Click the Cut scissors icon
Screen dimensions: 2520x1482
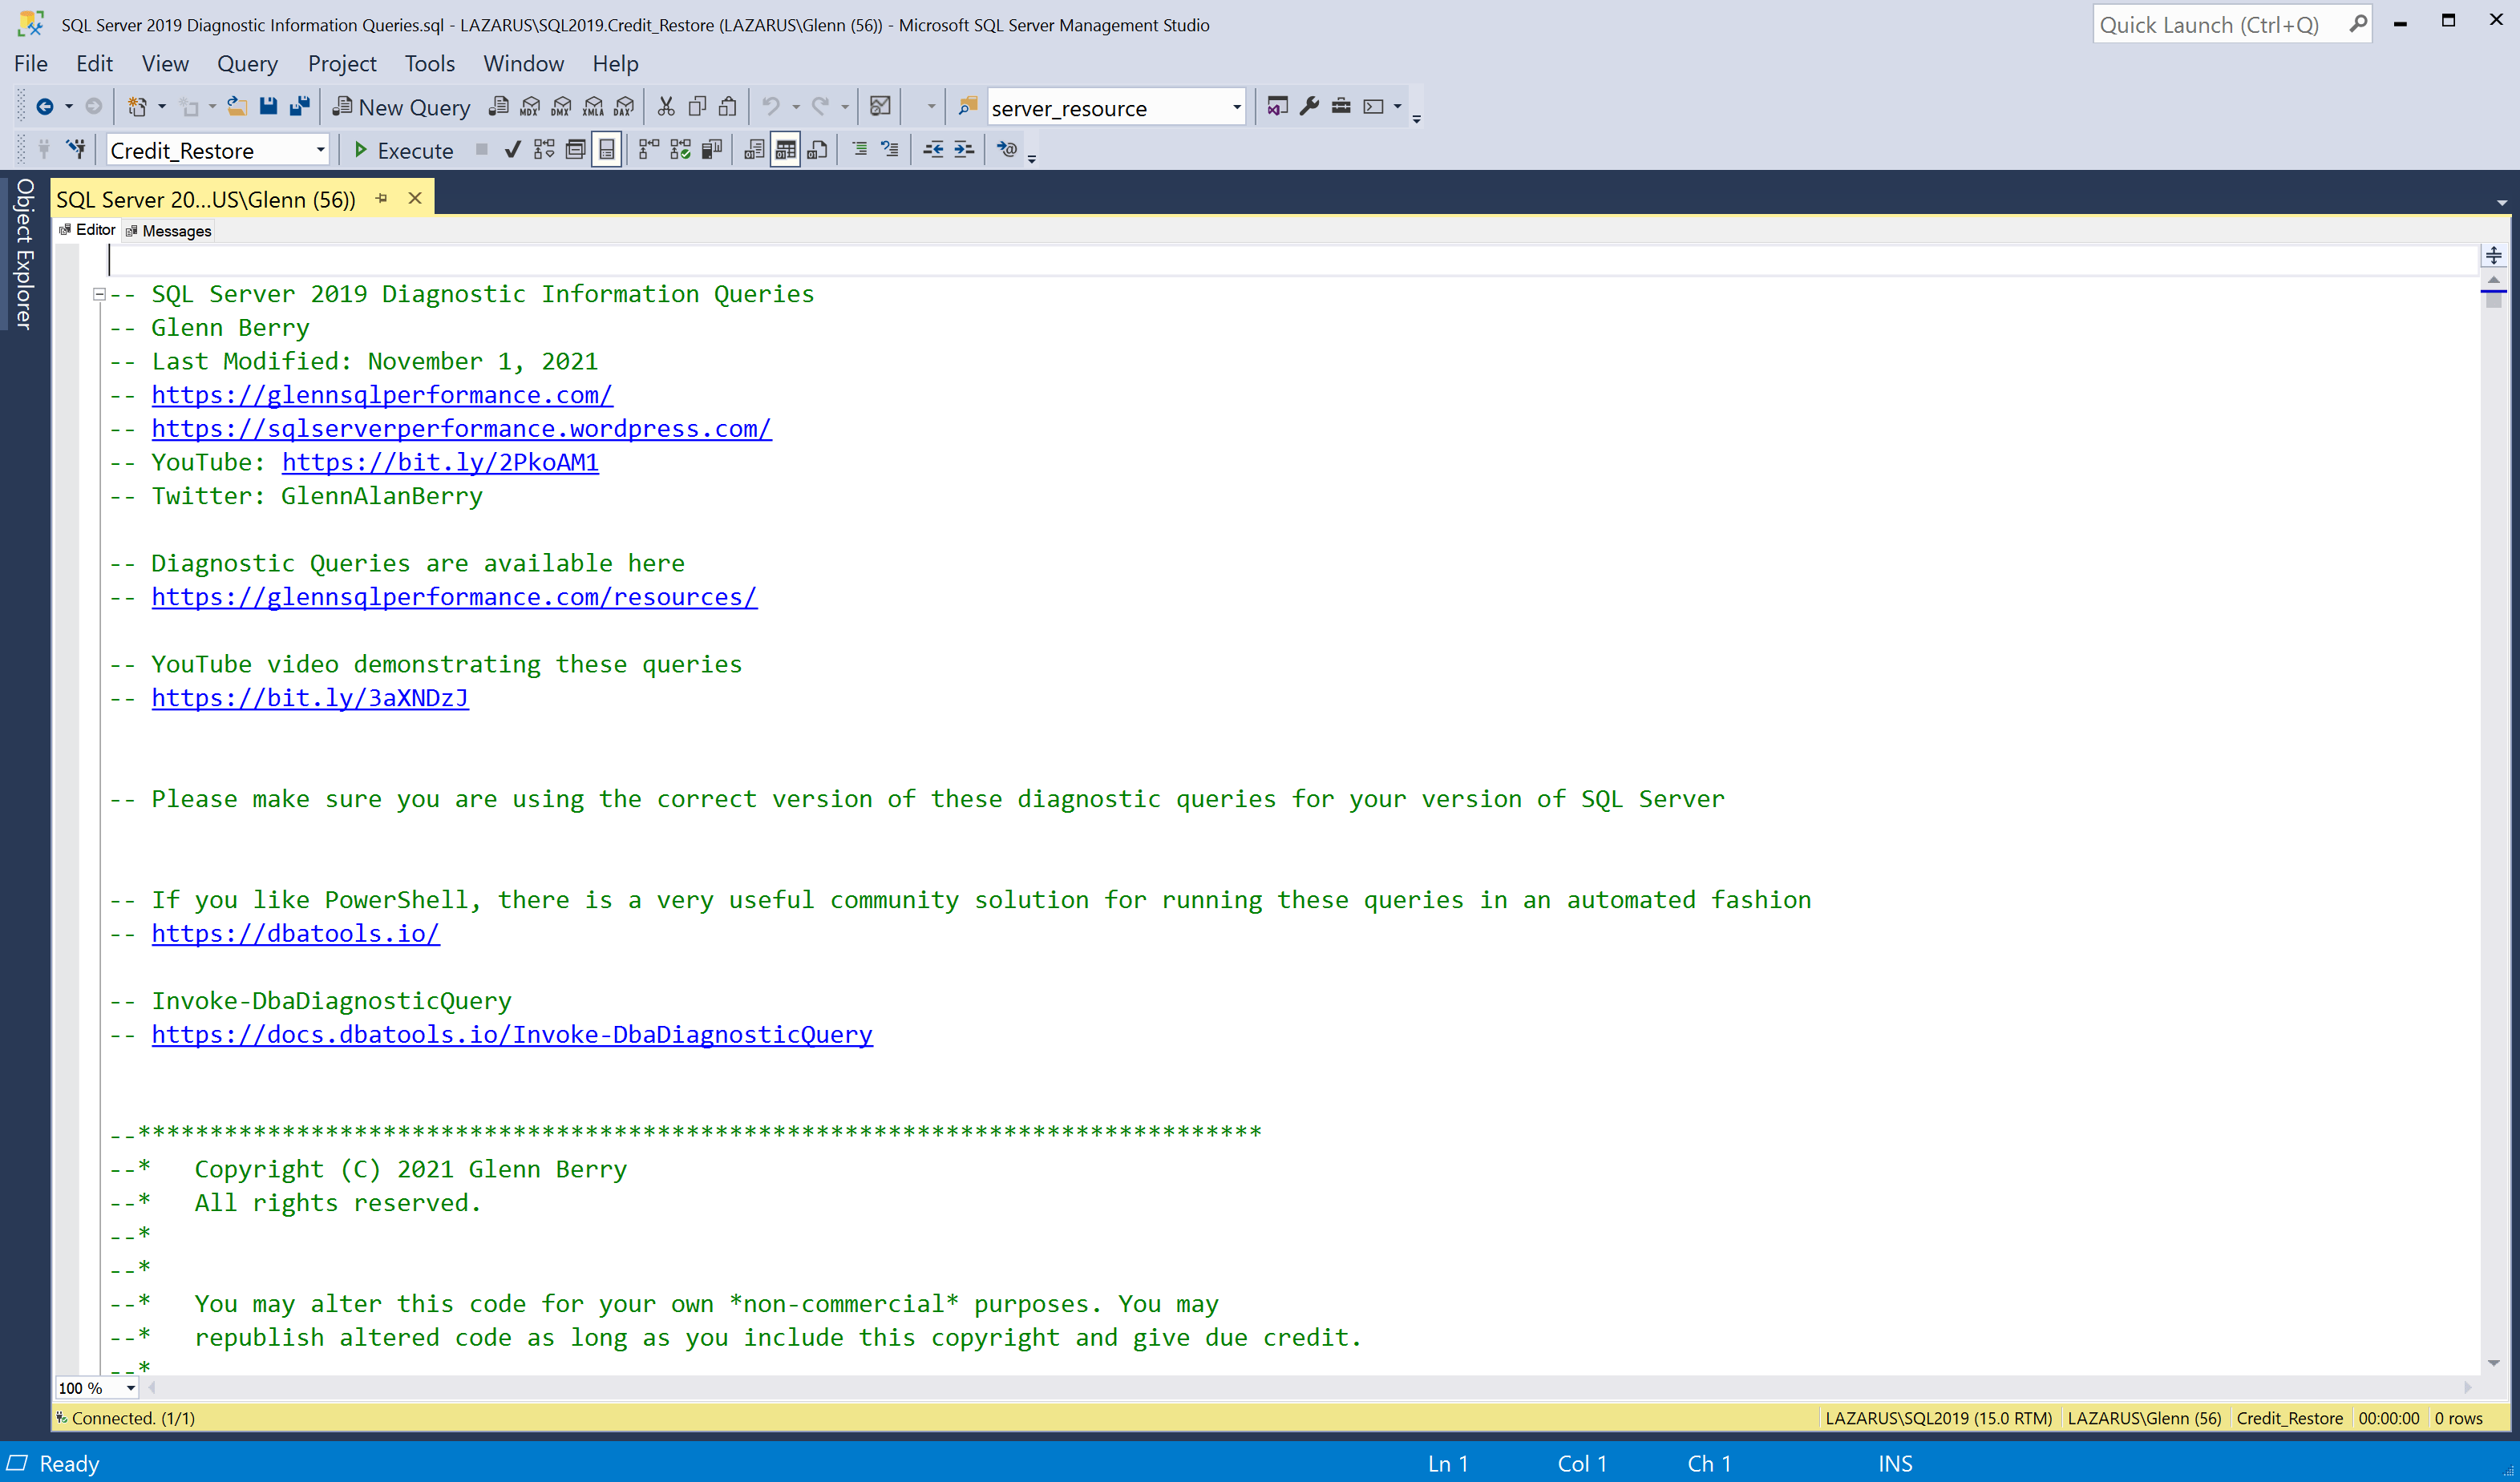coord(666,107)
